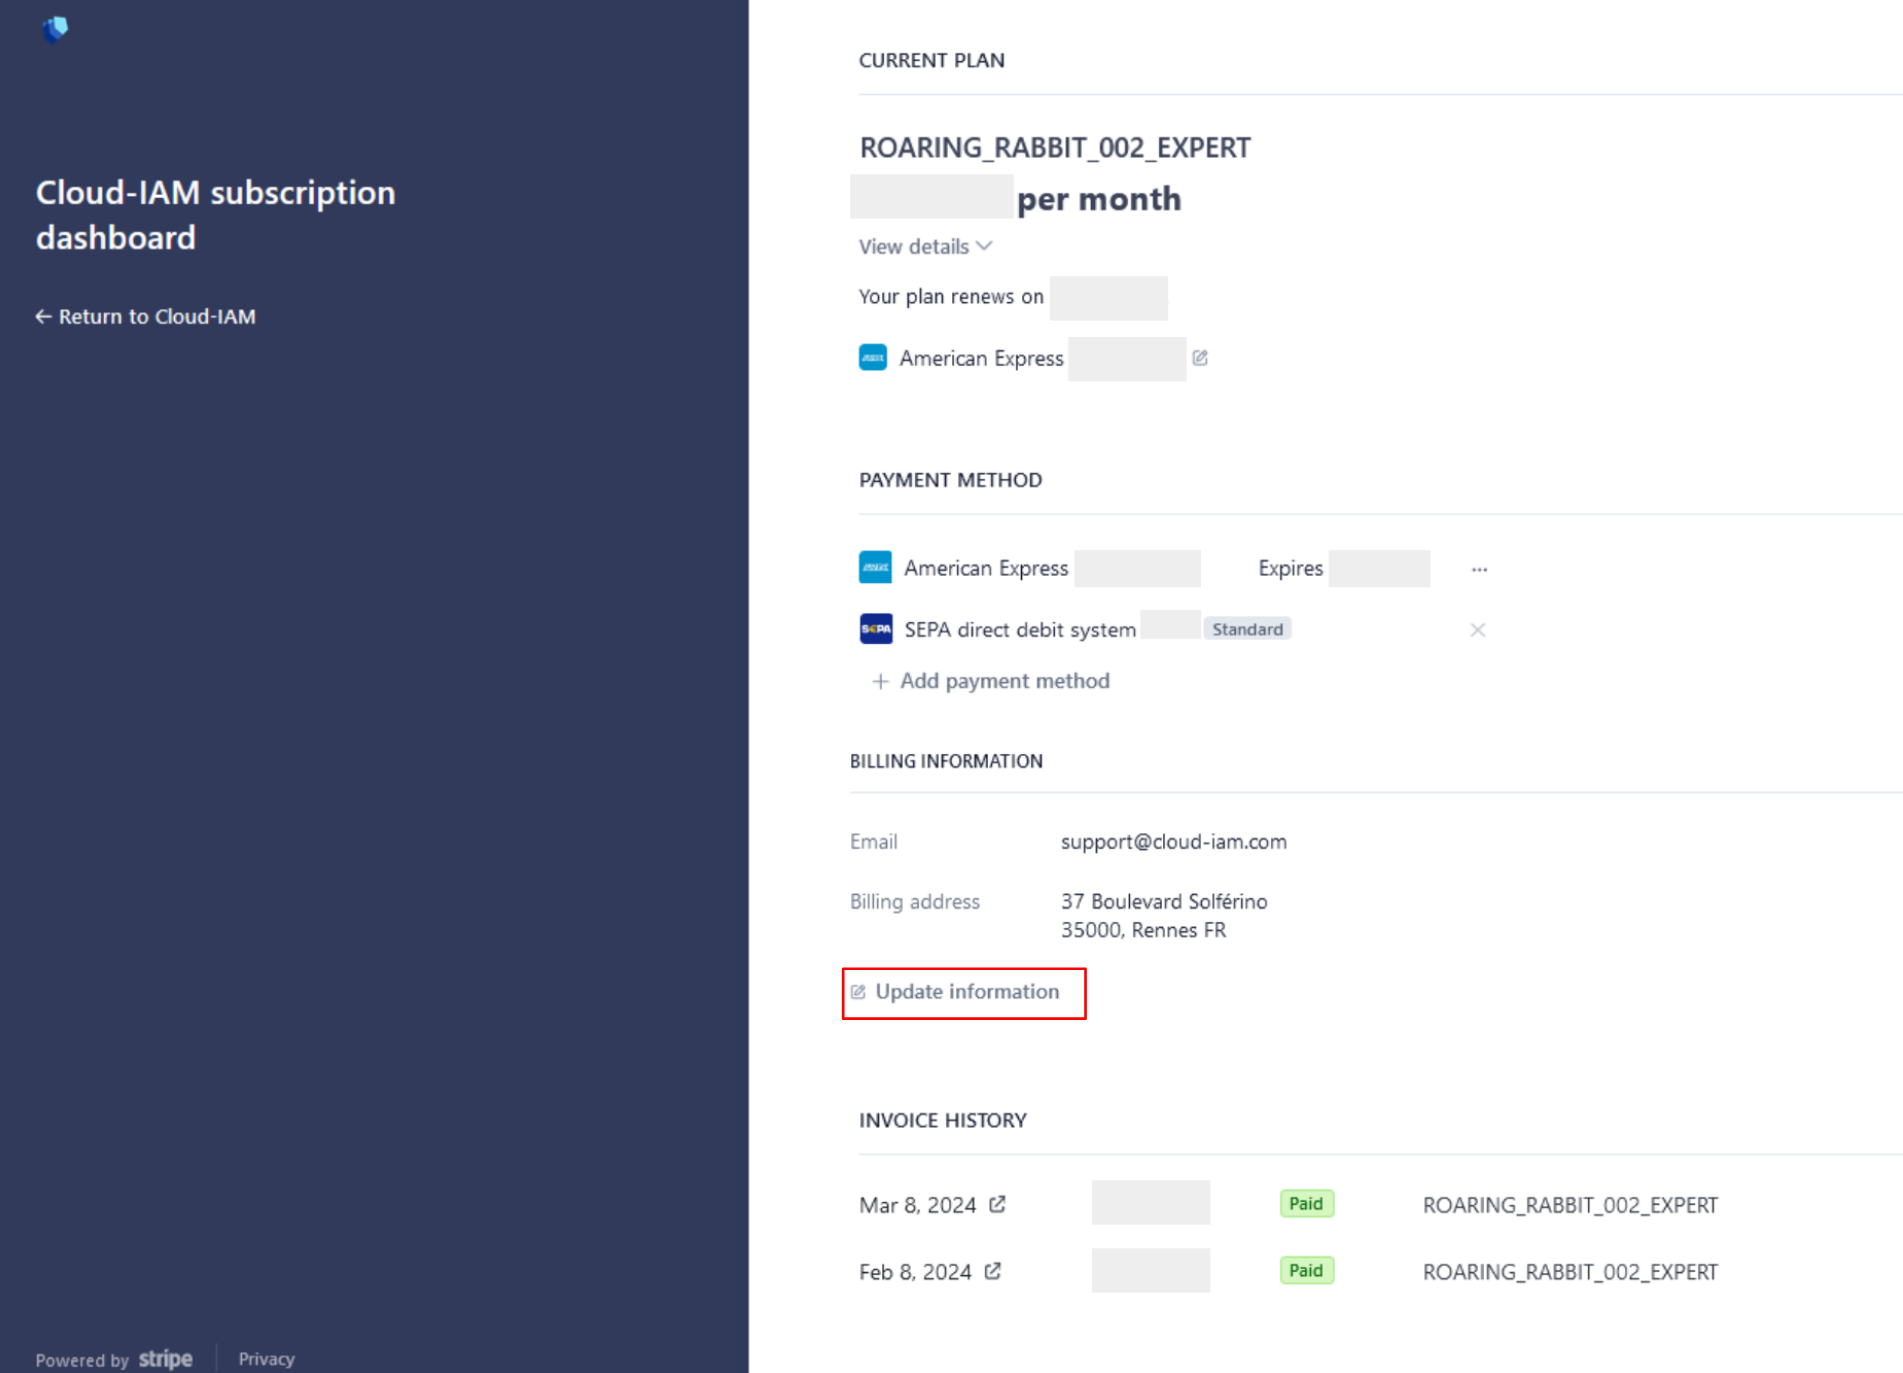Click external link icon beside Mar 8 invoice
1903x1373 pixels.
click(997, 1204)
